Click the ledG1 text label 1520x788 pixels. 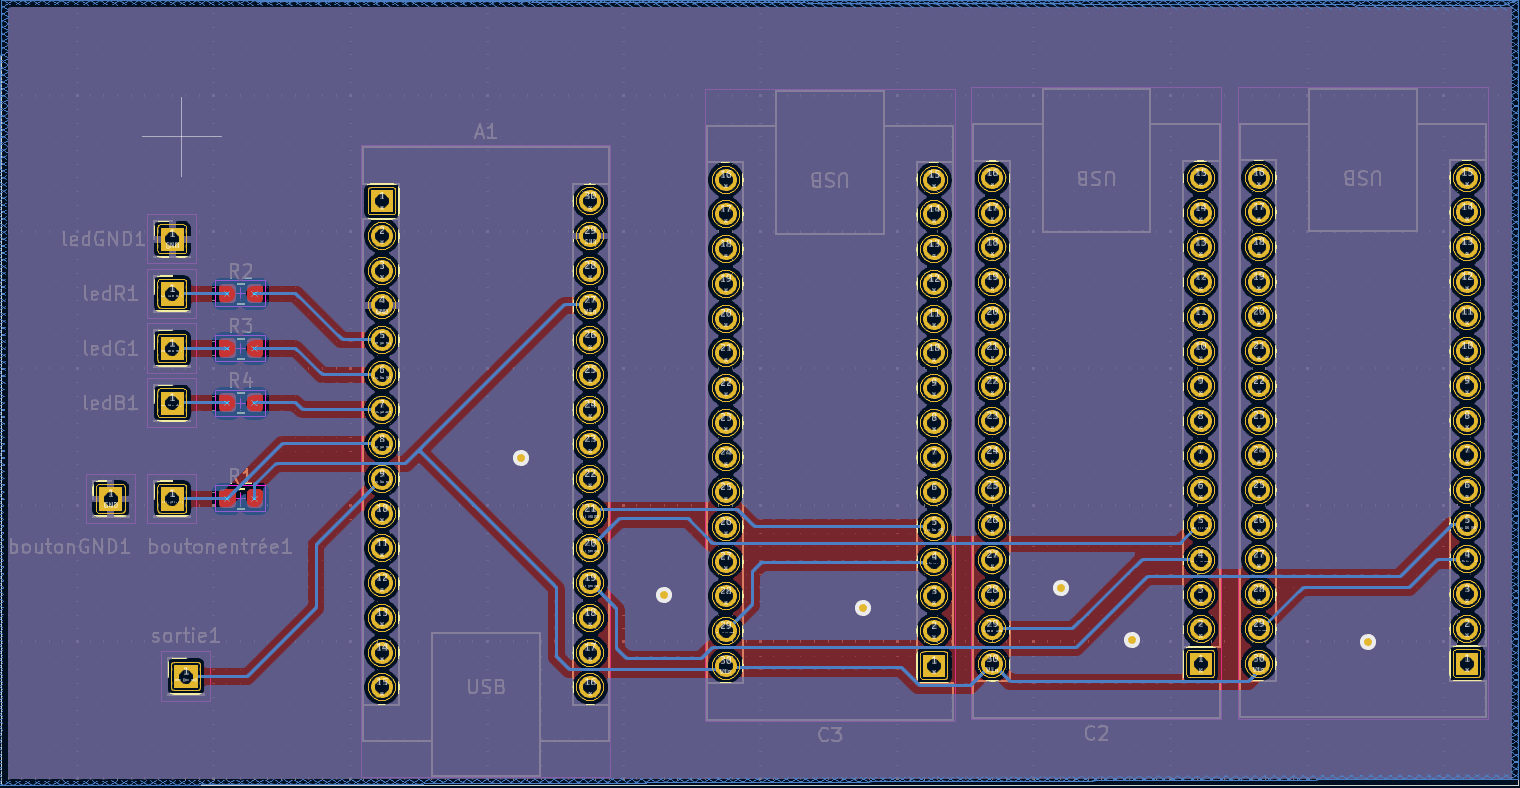110,348
